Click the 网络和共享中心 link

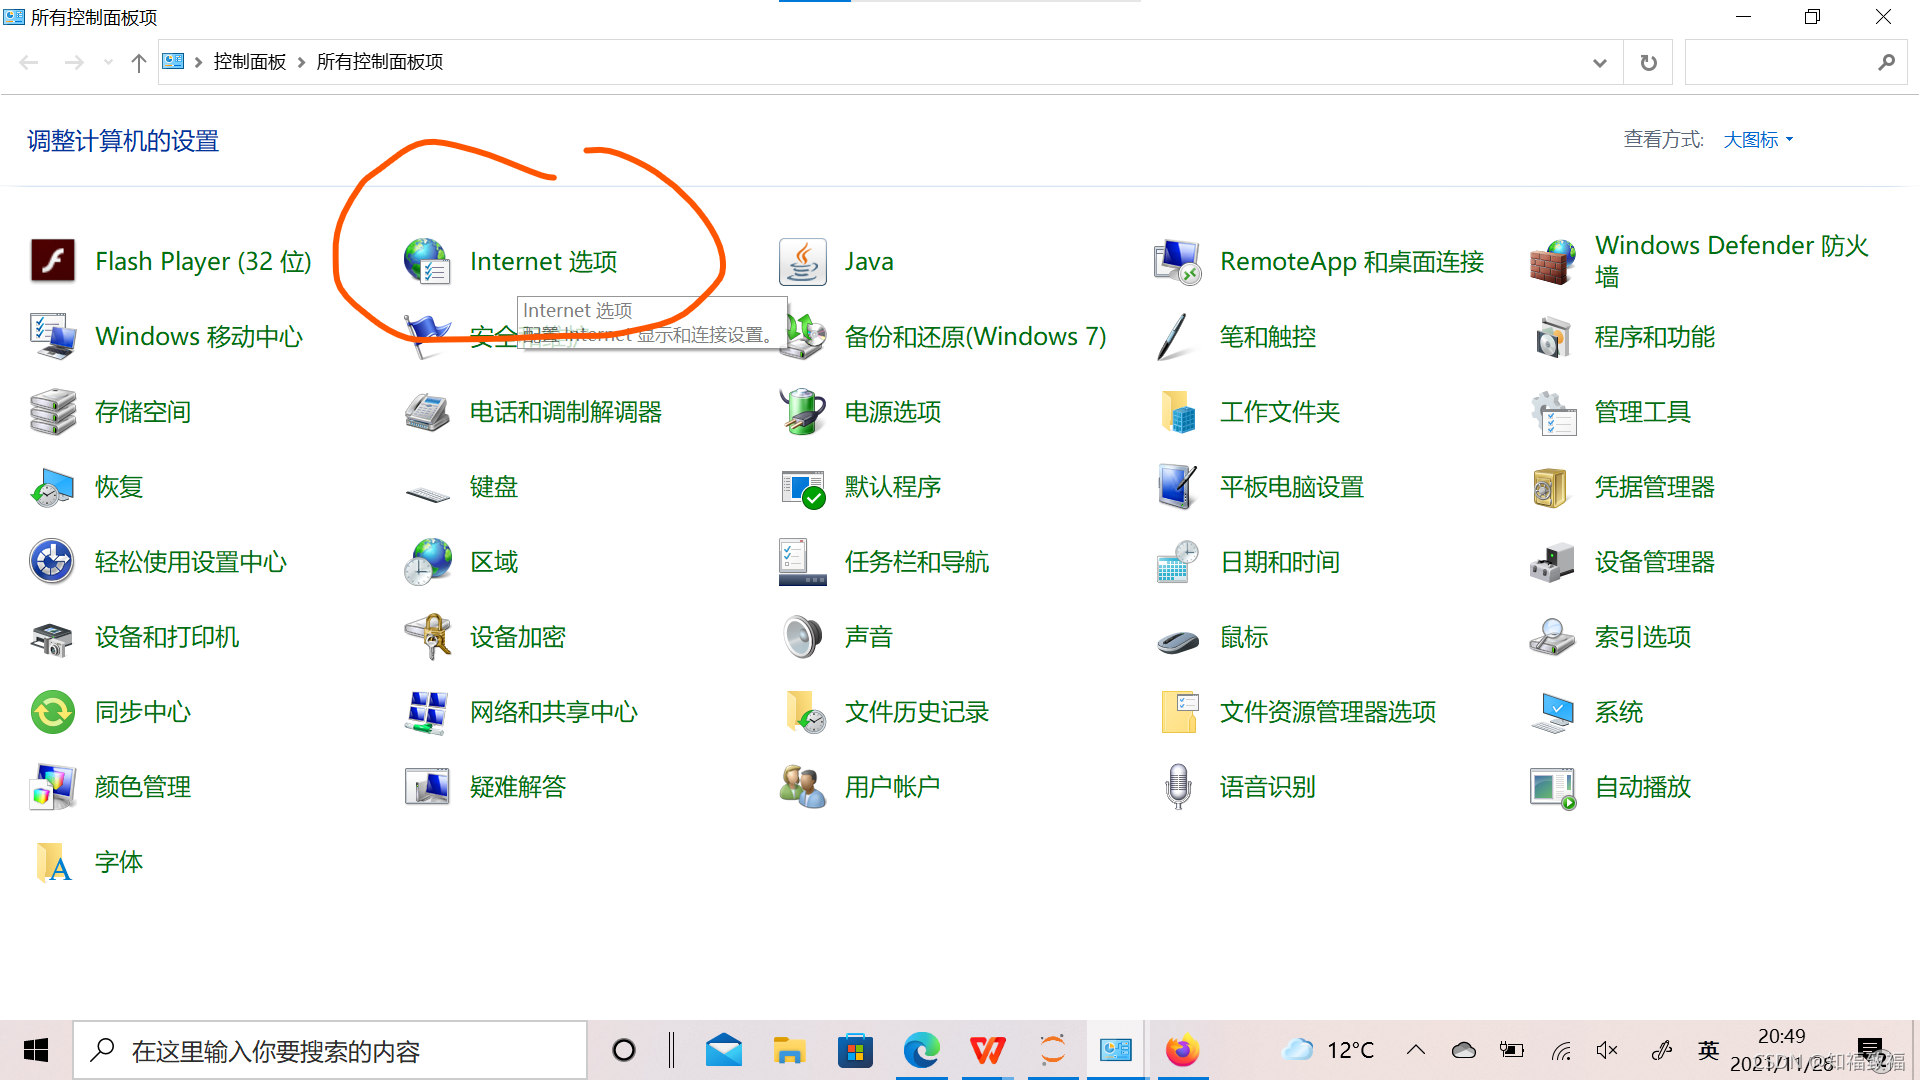(x=553, y=712)
